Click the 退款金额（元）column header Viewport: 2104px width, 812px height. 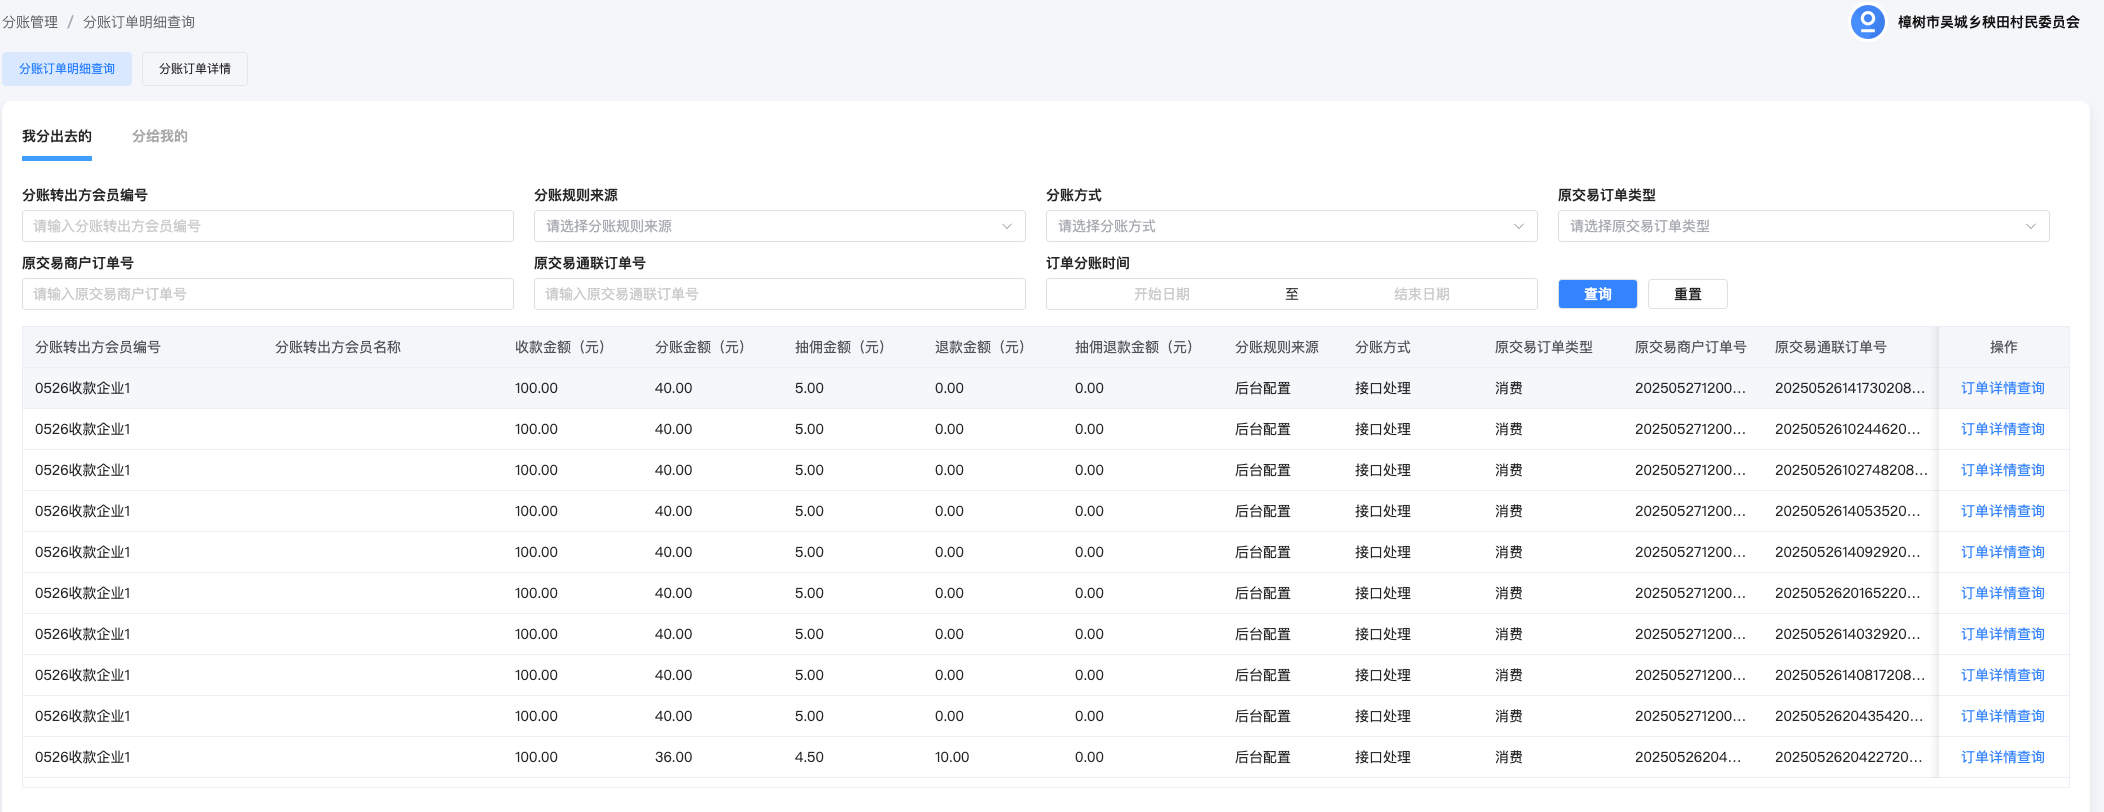tap(980, 347)
